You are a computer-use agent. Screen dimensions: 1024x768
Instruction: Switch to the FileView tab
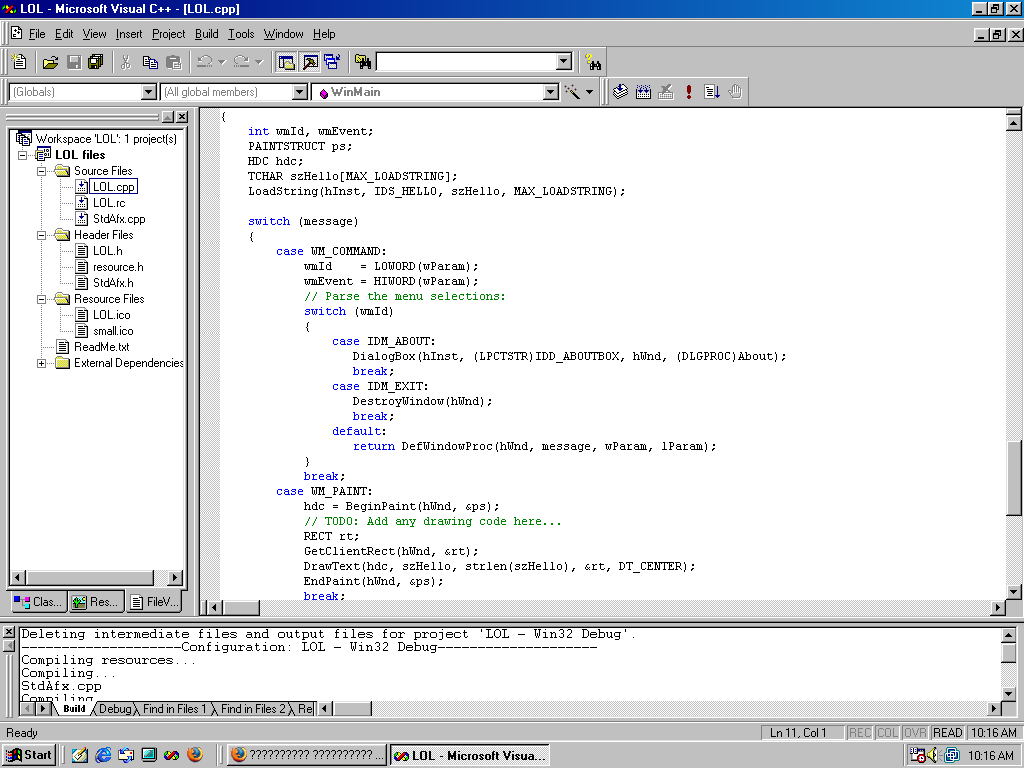click(x=154, y=601)
